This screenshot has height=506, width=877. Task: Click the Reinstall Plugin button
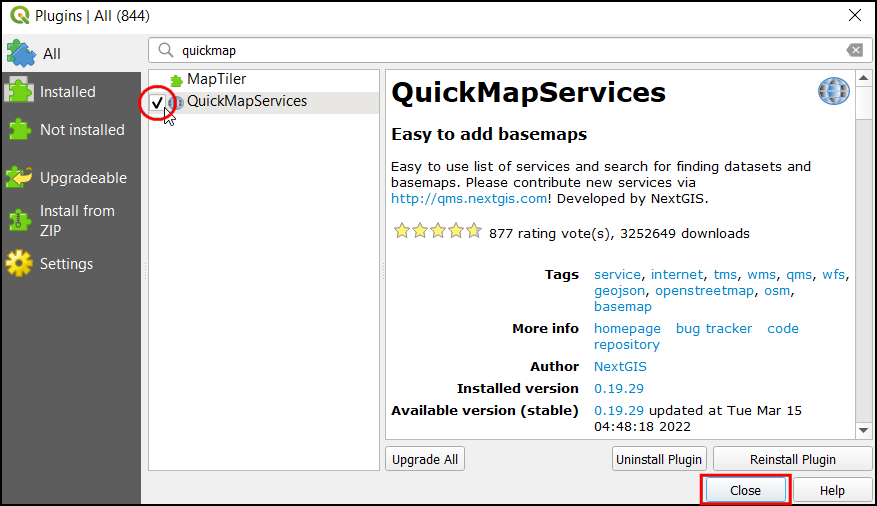click(793, 459)
